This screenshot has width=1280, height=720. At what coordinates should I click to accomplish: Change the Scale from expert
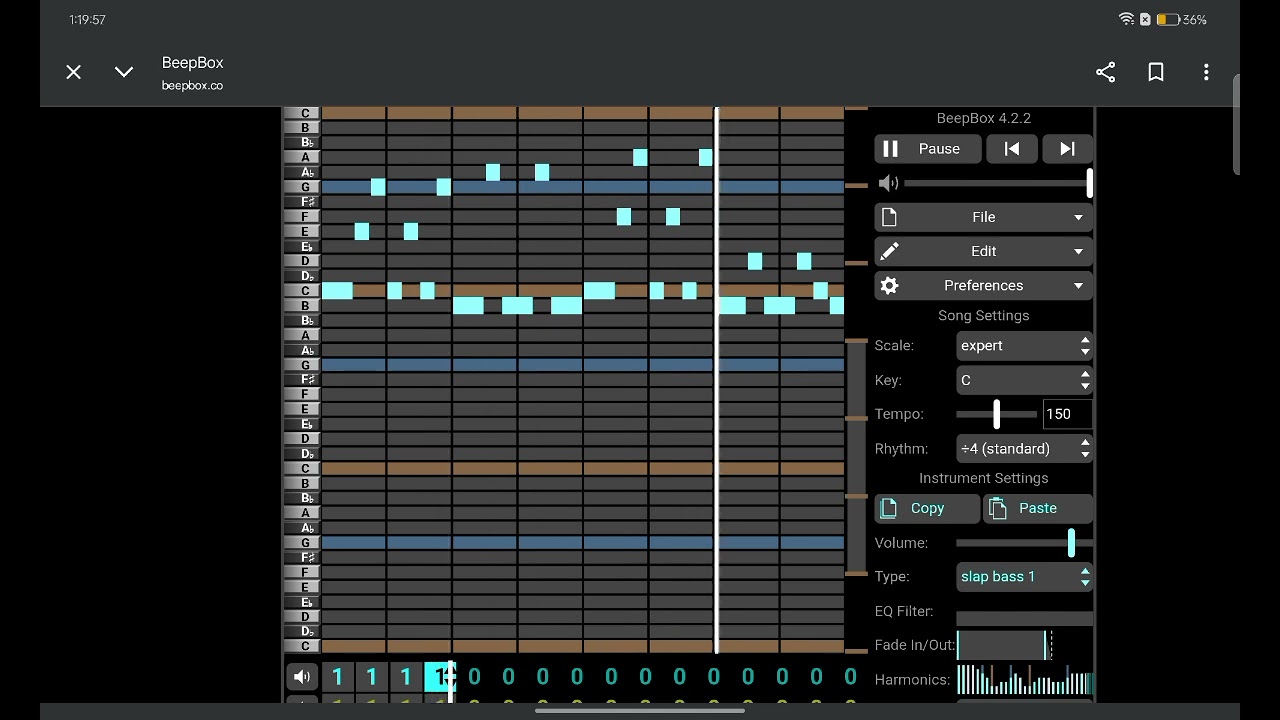pos(1024,346)
